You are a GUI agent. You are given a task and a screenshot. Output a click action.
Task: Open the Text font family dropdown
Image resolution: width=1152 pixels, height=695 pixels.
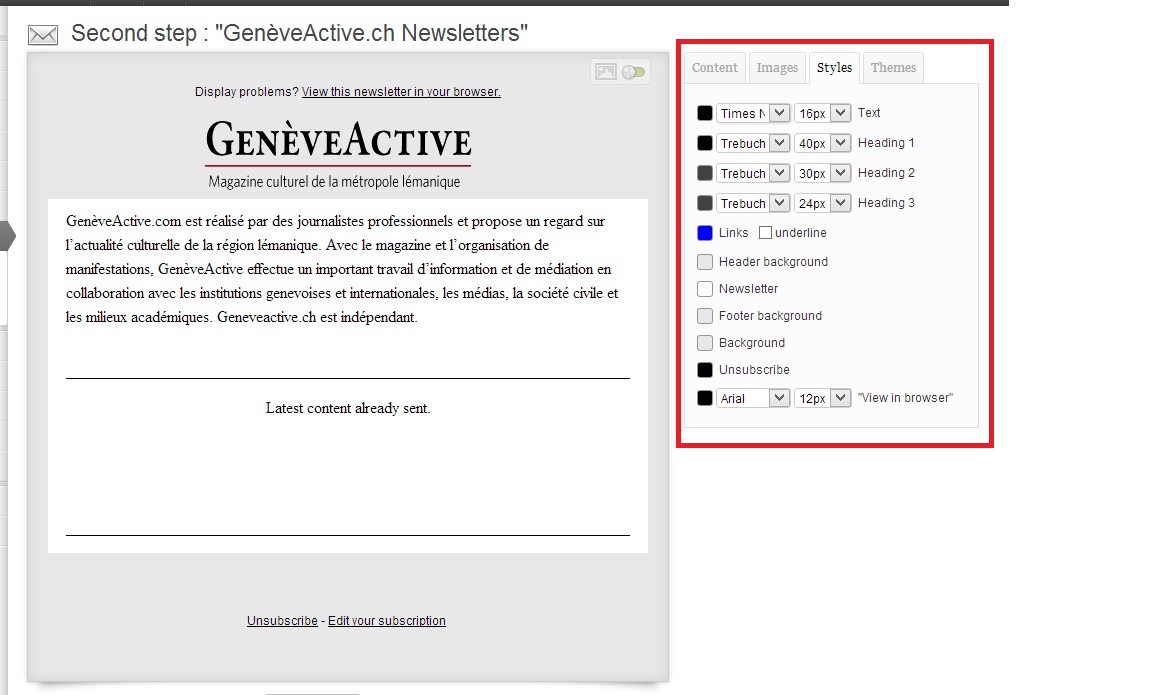[x=753, y=113]
